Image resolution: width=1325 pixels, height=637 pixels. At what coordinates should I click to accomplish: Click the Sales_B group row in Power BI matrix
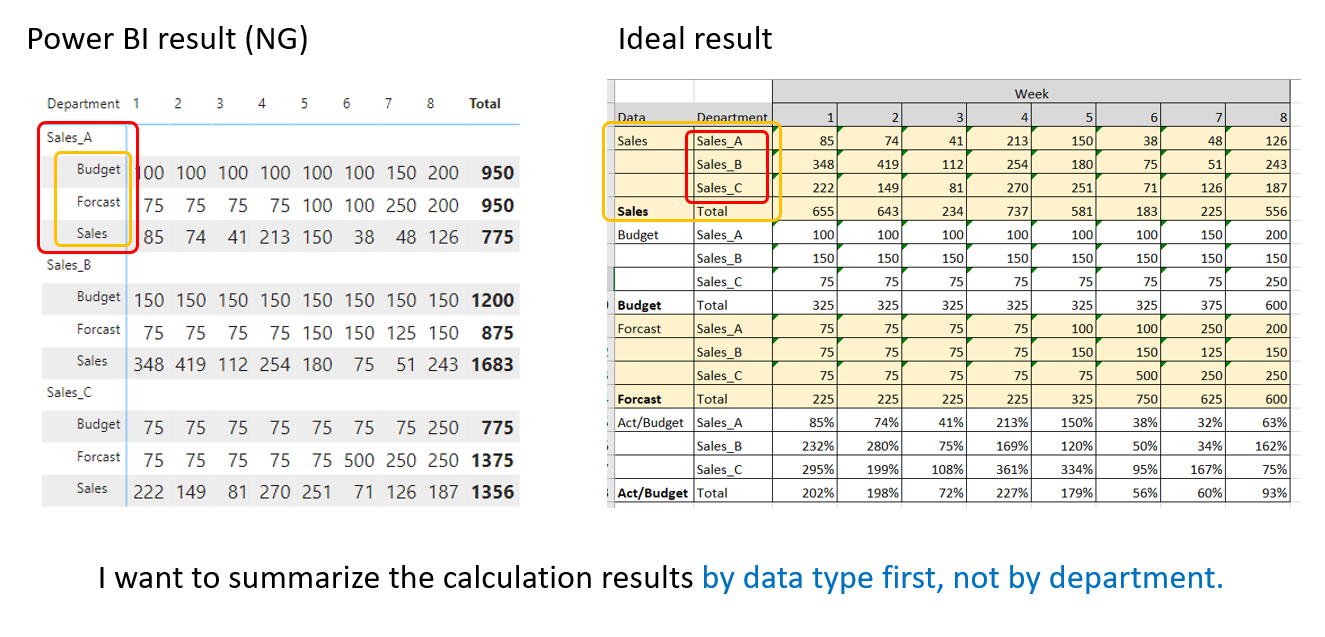point(69,265)
